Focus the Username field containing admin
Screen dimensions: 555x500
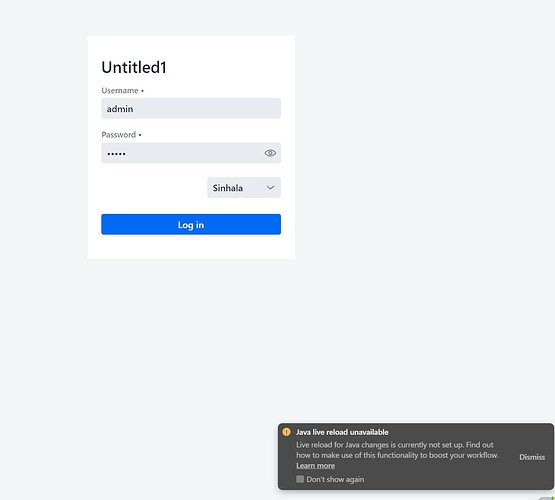(191, 108)
